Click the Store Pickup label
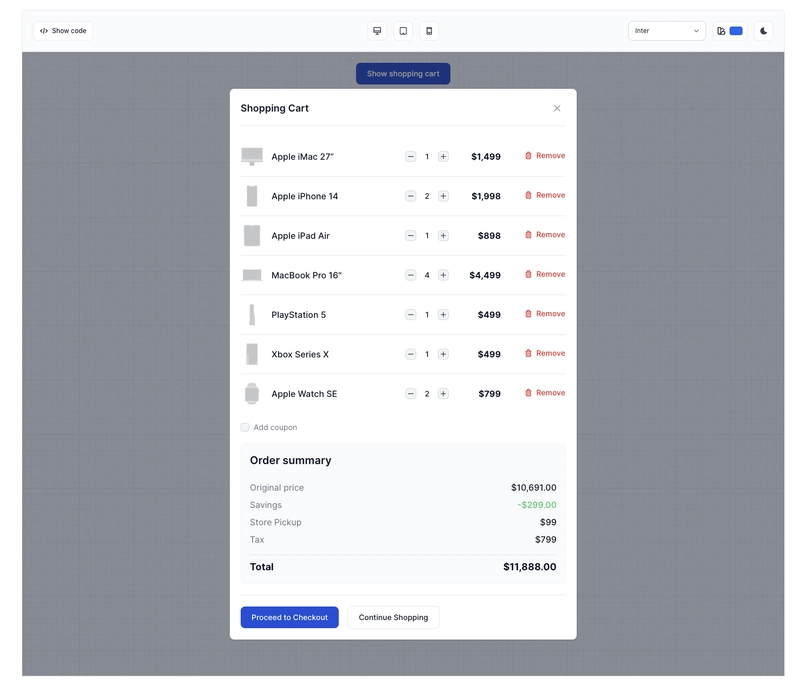This screenshot has width=800, height=691. pyautogui.click(x=276, y=522)
